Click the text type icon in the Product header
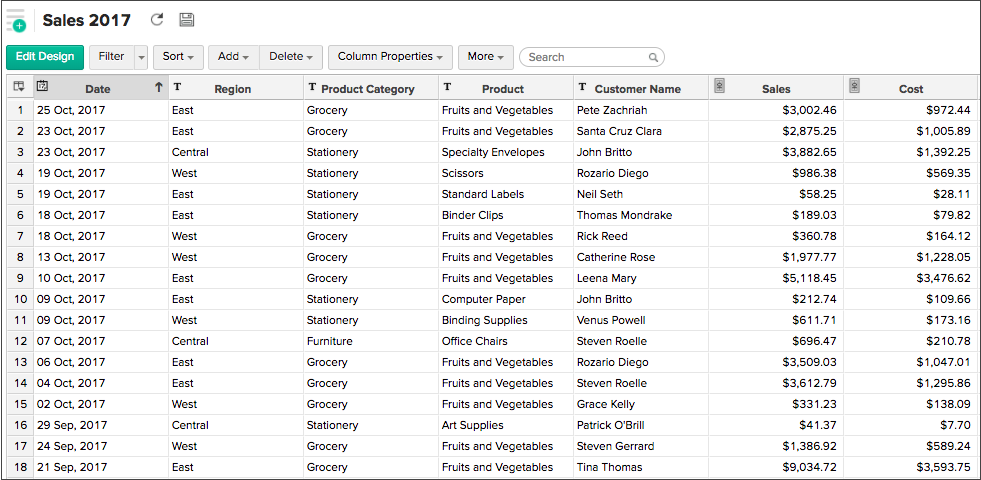Image resolution: width=981 pixels, height=480 pixels. [447, 88]
